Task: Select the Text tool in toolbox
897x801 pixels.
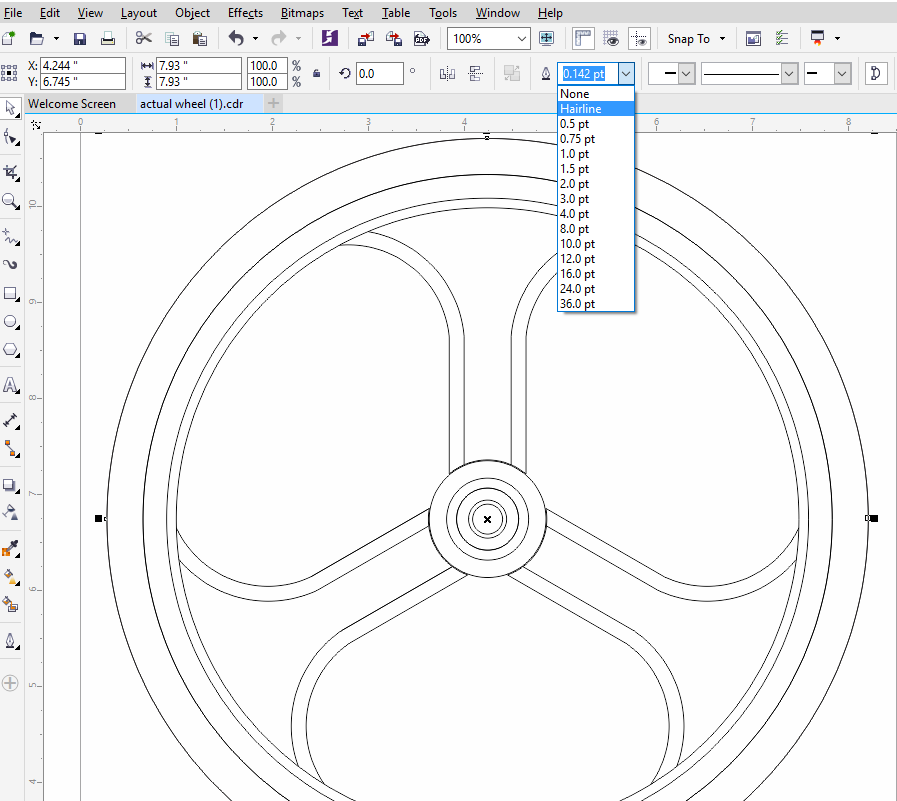Action: point(10,385)
